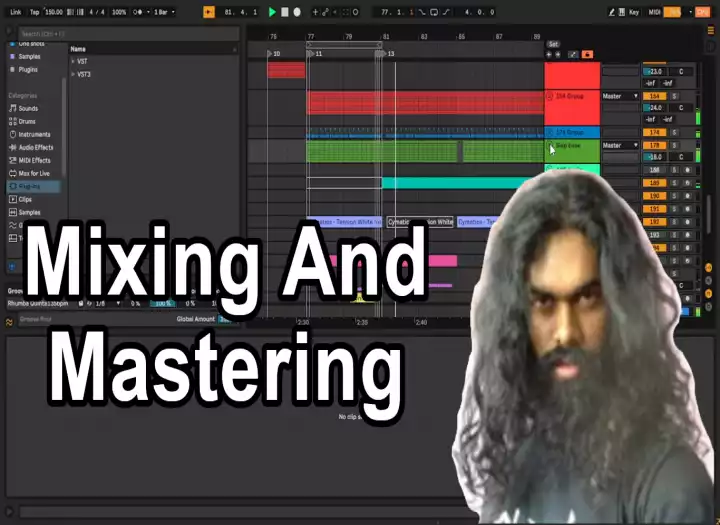
Task: Click the -18.0 volume field
Action: tap(654, 157)
